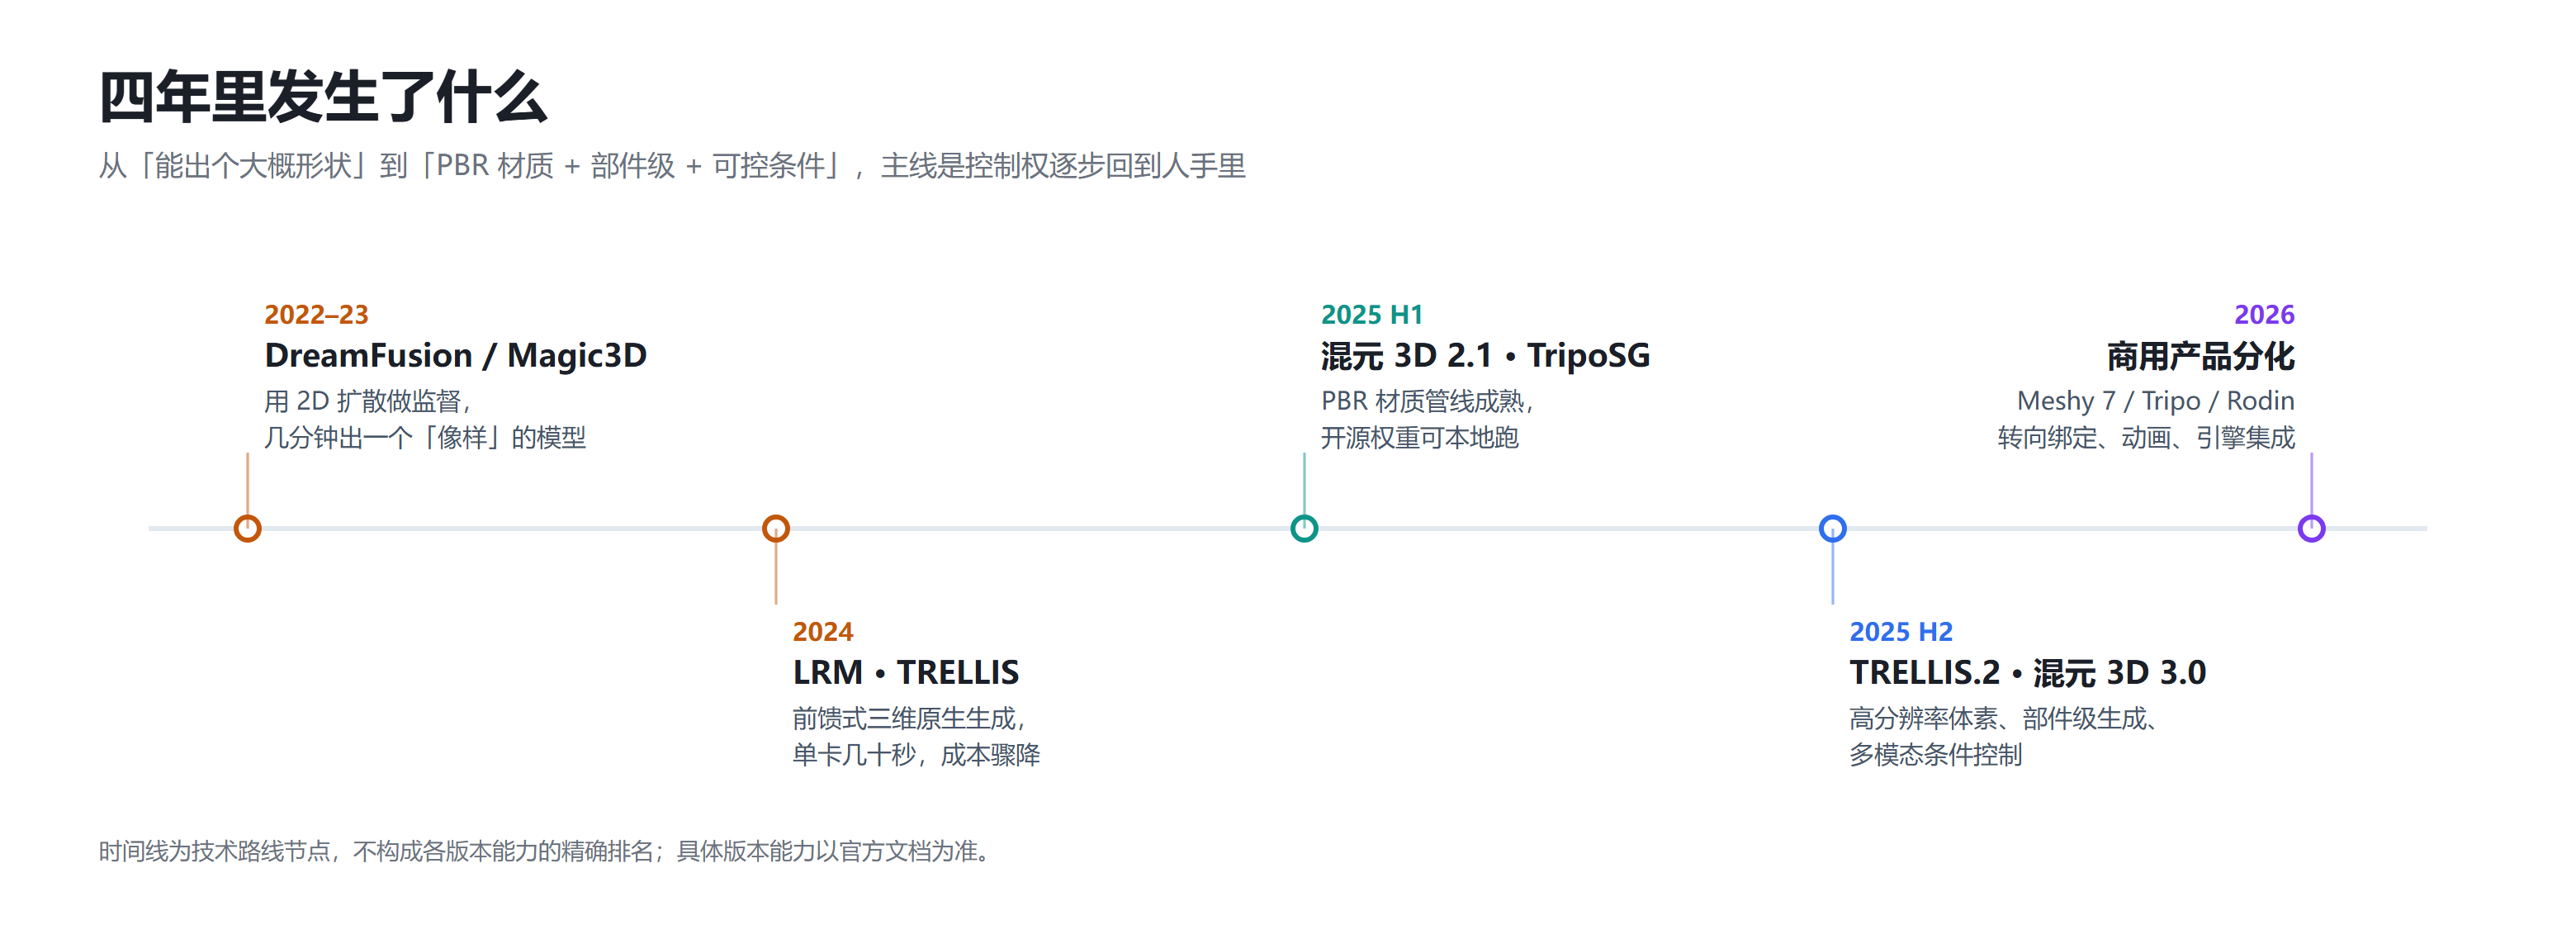The image size is (2576, 925).
Task: Select the TRELLIS.2 • 混元 3D 3.0 title
Action: (x=2027, y=673)
